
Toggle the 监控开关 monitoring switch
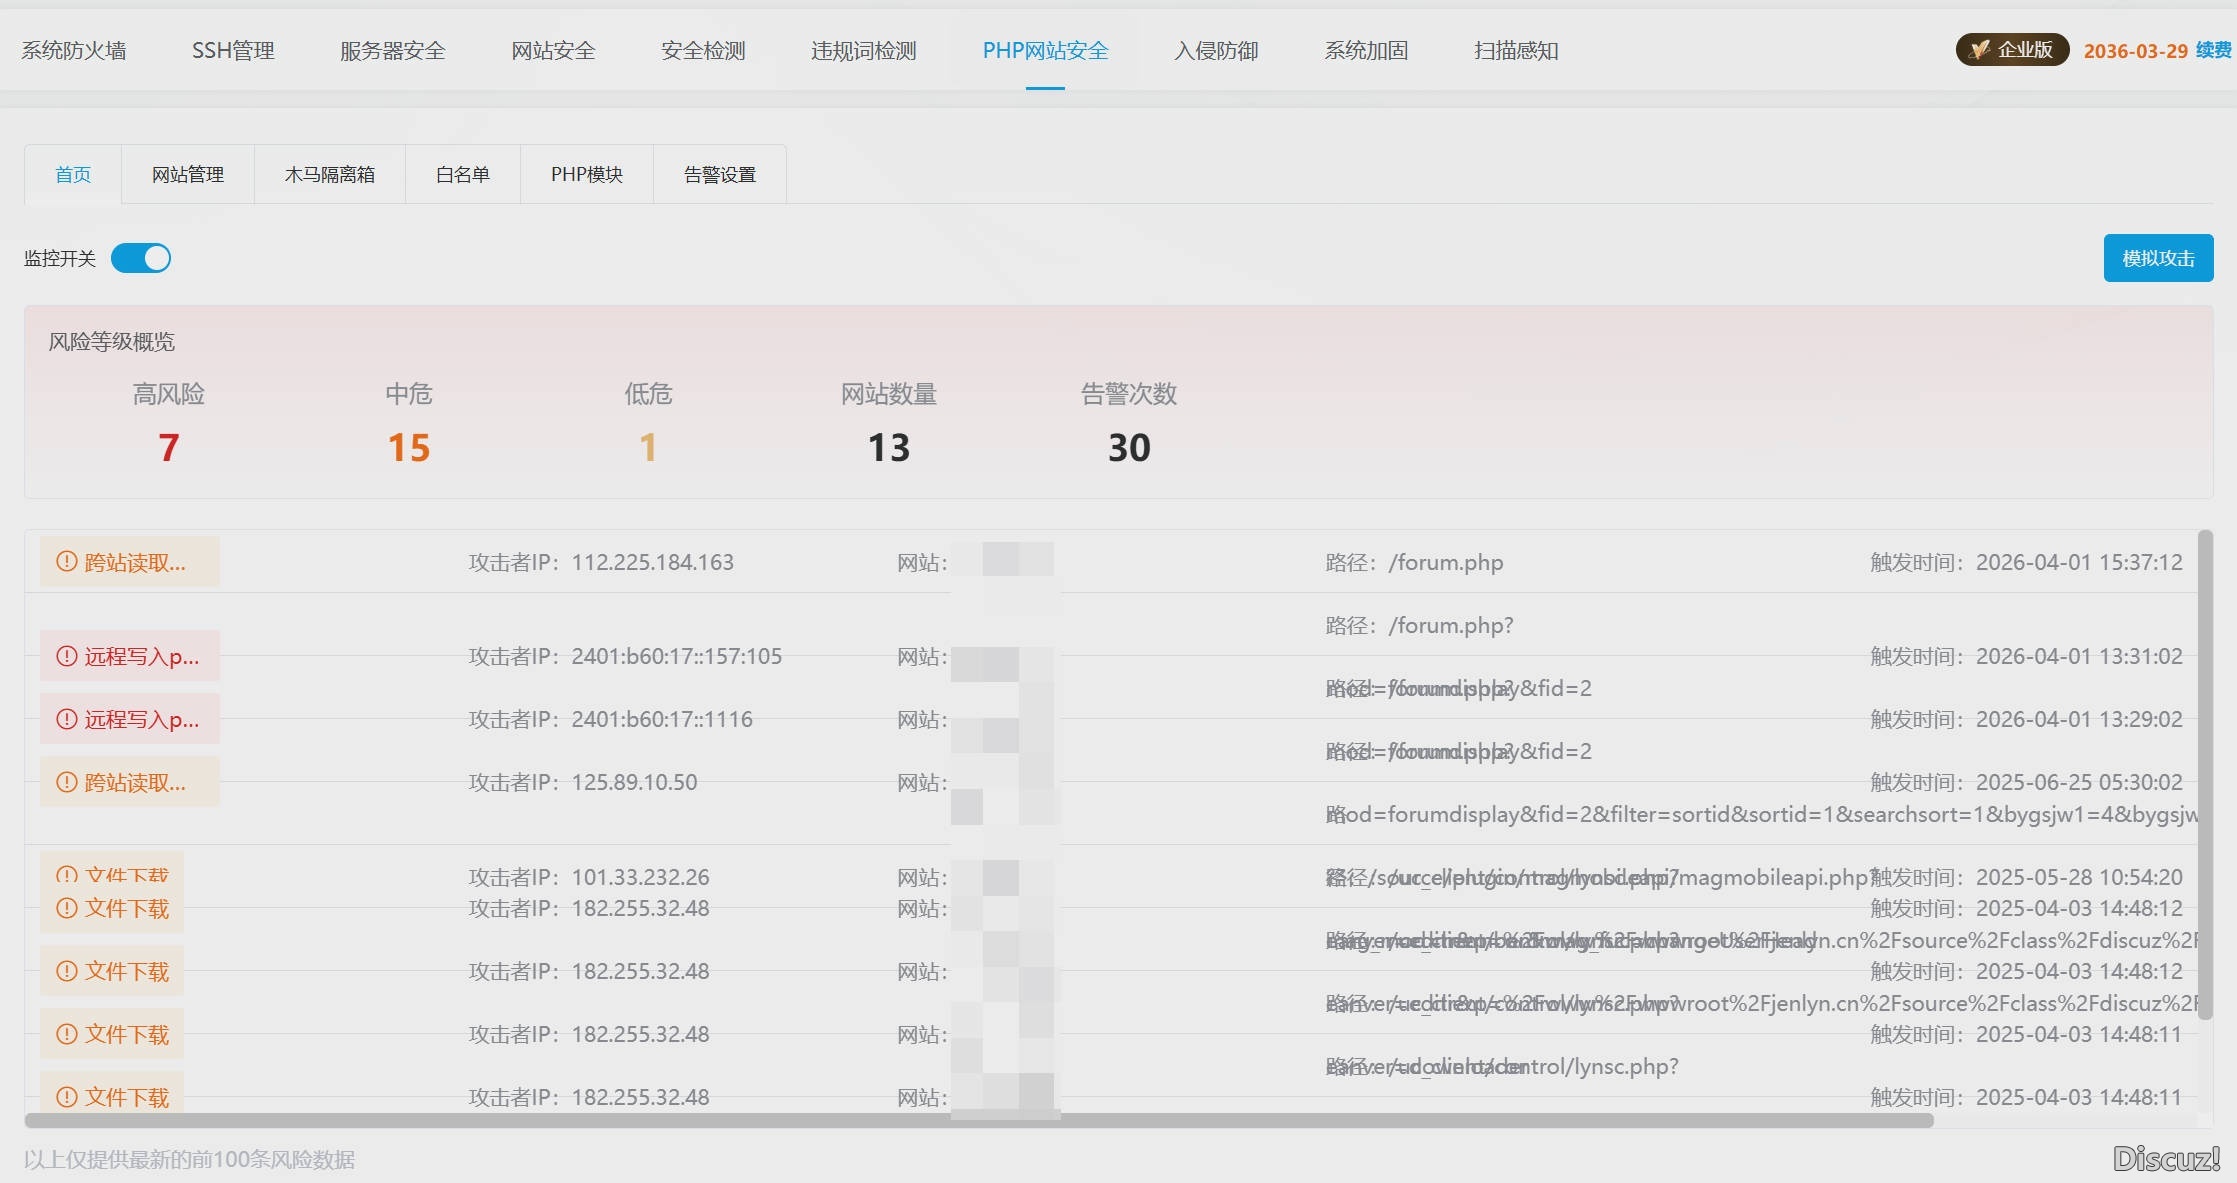click(141, 258)
